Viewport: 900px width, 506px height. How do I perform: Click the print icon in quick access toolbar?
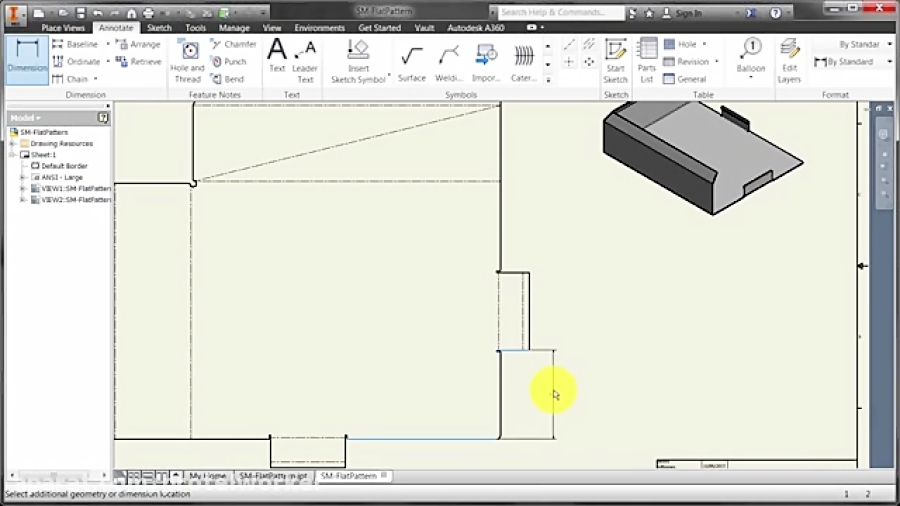pyautogui.click(x=148, y=13)
